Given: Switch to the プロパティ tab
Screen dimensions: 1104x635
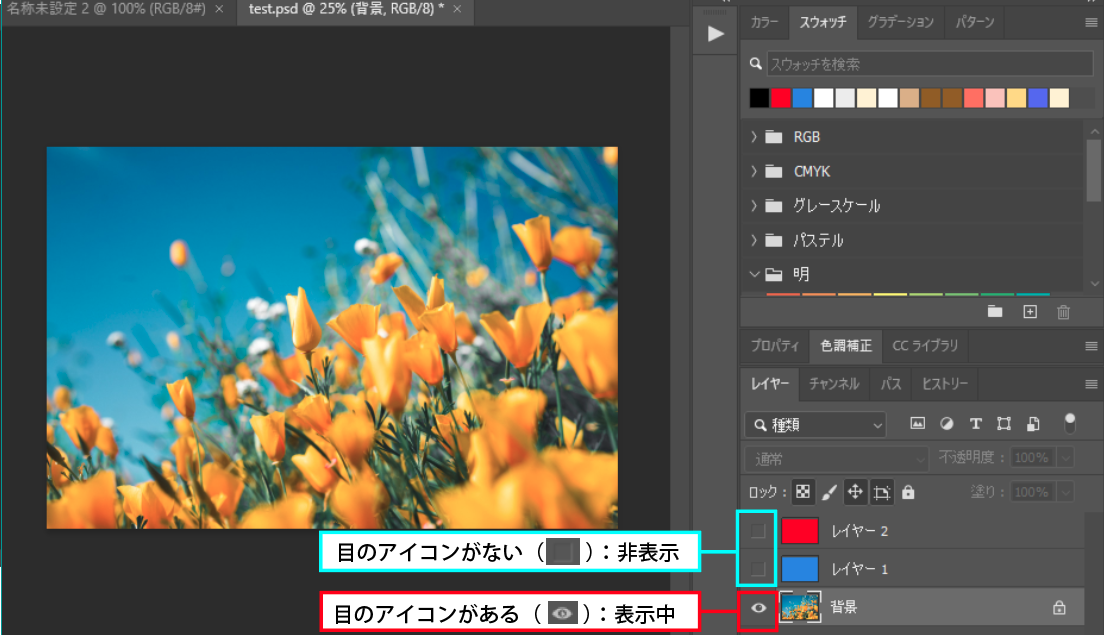Looking at the screenshot, I should coord(774,346).
